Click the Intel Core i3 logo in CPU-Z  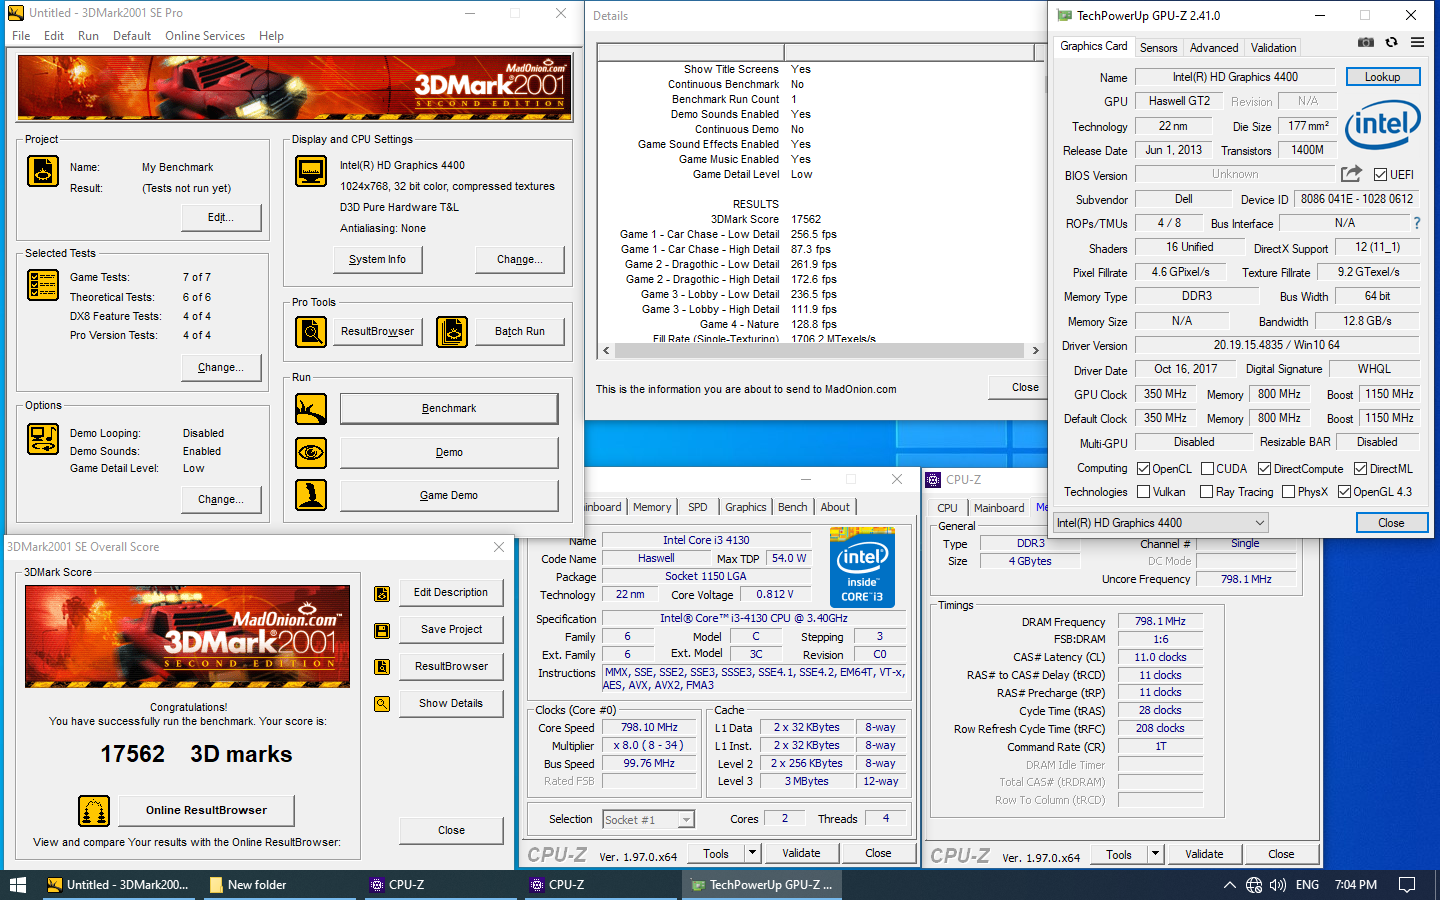(862, 568)
